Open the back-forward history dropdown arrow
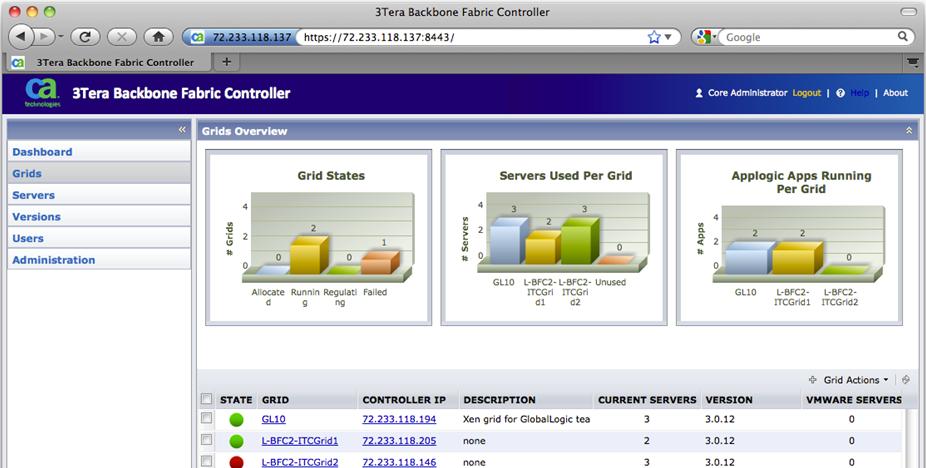 coord(61,37)
